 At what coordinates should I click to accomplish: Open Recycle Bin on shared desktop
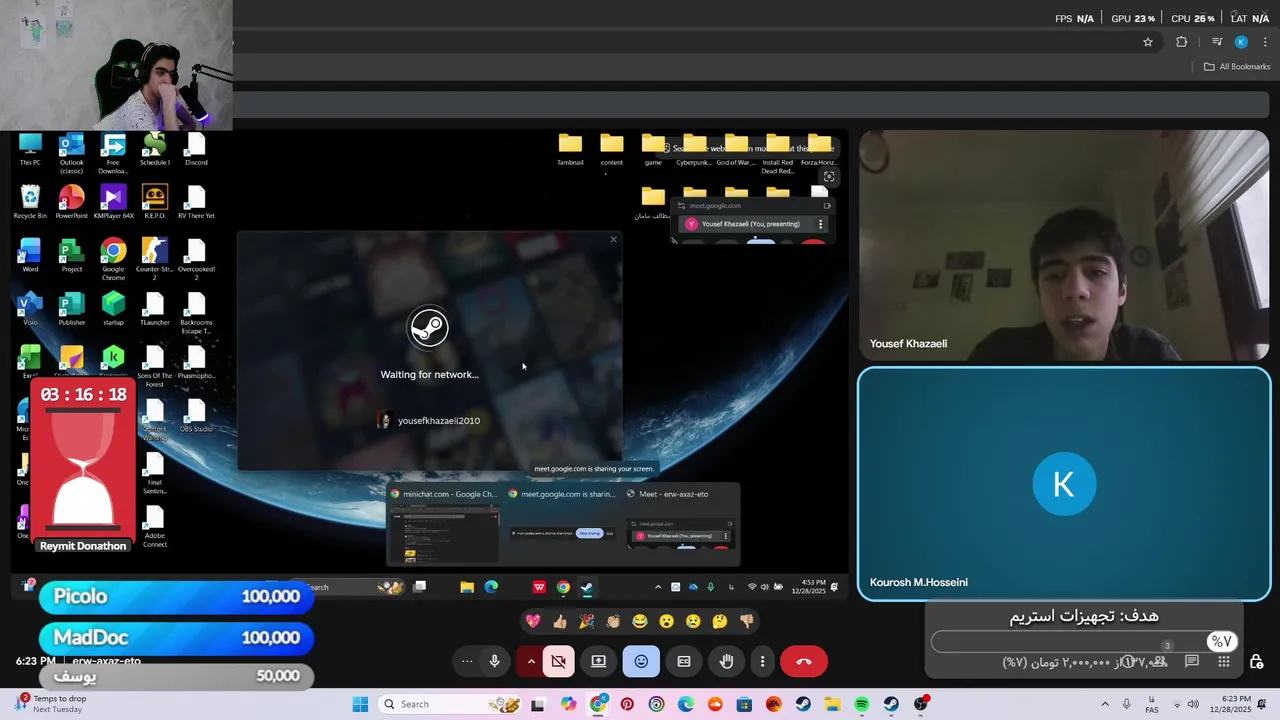30,202
